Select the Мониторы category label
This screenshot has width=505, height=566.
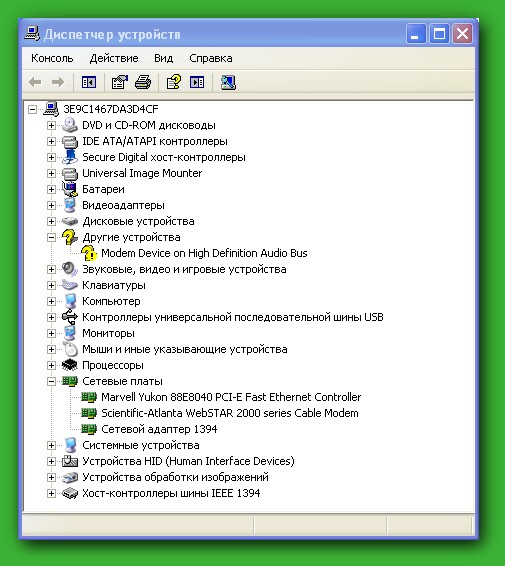108,333
